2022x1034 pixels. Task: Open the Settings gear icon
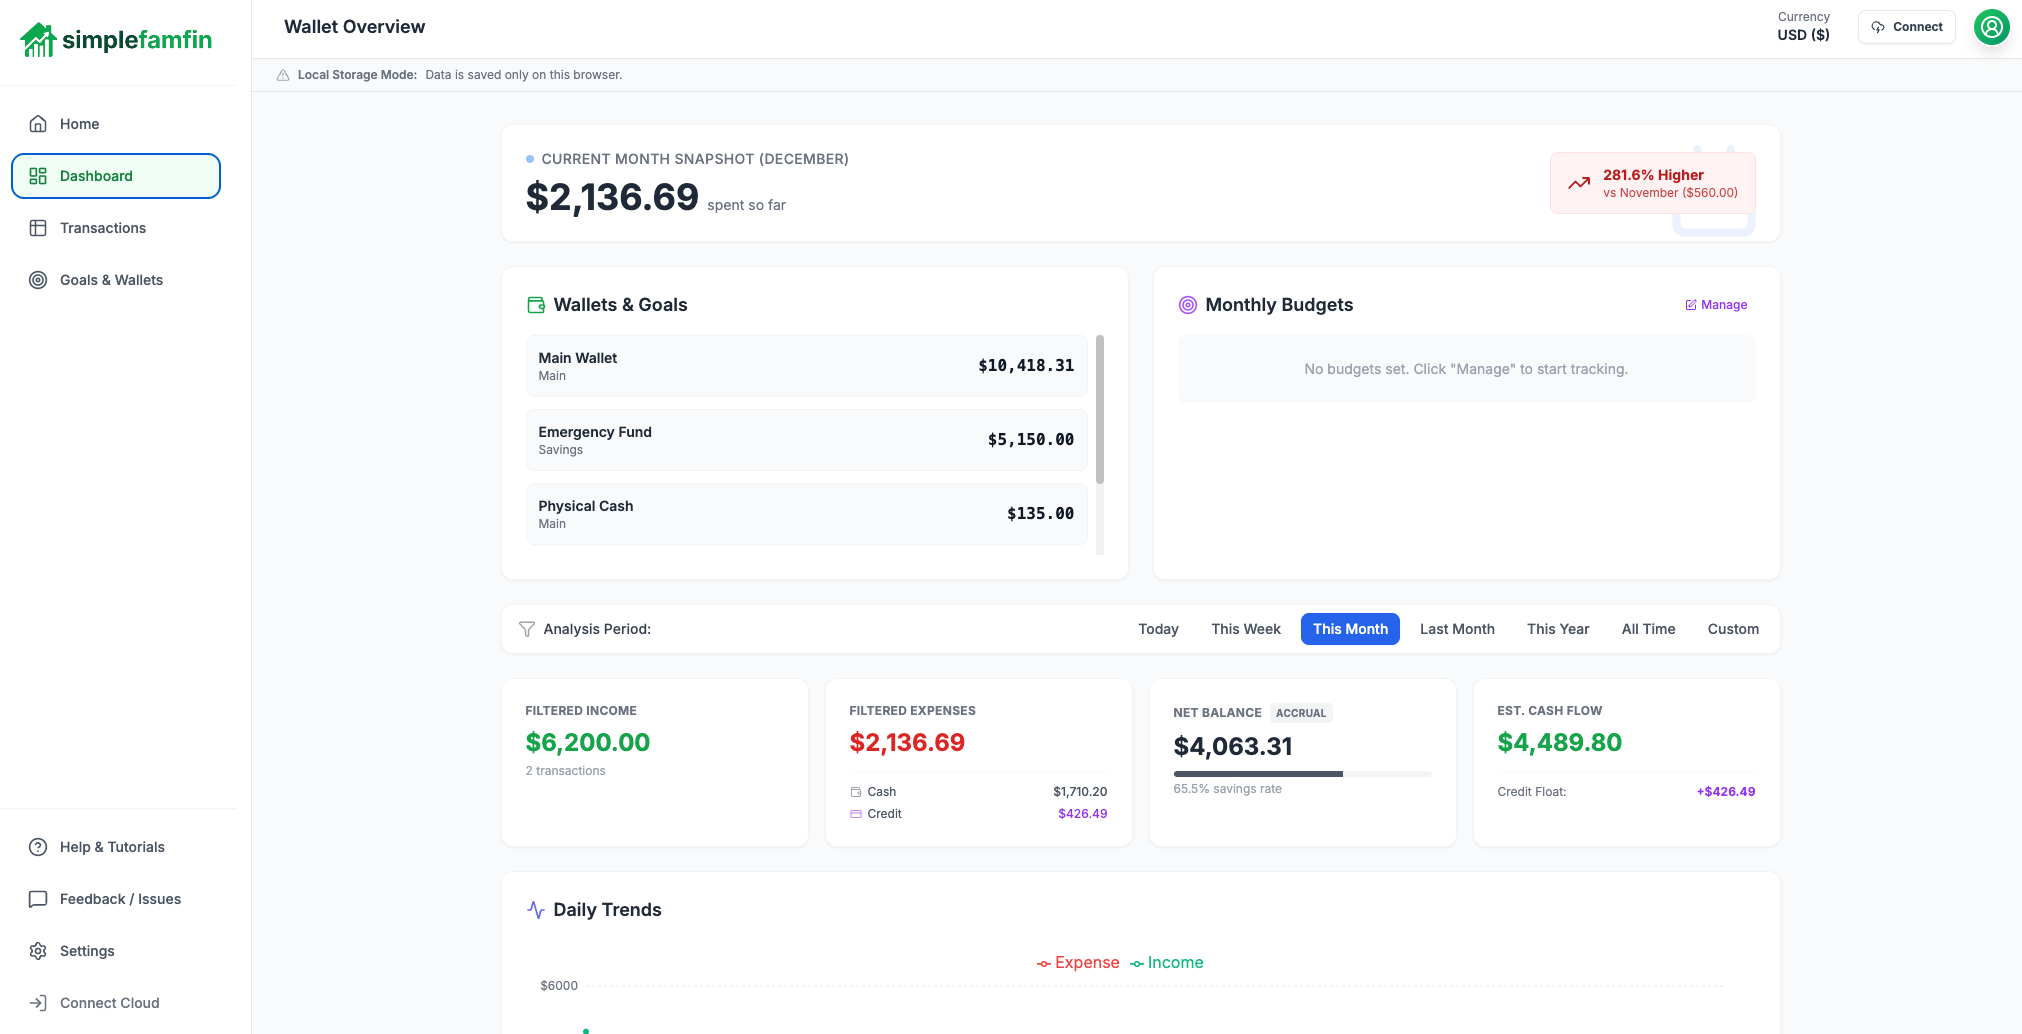(x=38, y=951)
